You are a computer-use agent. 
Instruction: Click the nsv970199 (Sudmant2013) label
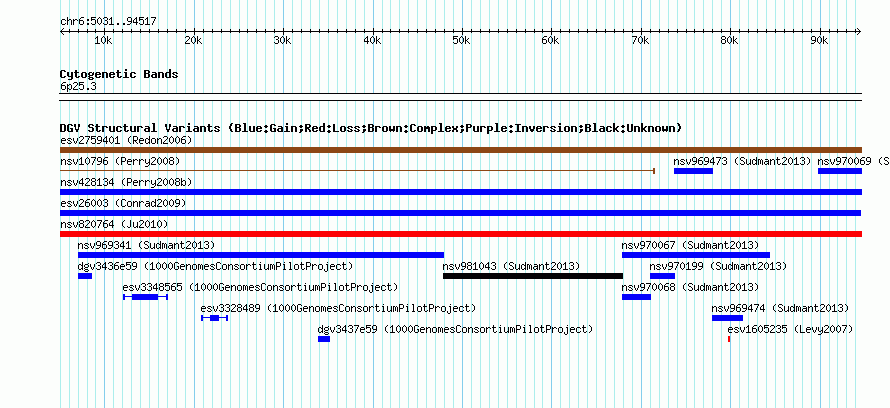(x=719, y=266)
